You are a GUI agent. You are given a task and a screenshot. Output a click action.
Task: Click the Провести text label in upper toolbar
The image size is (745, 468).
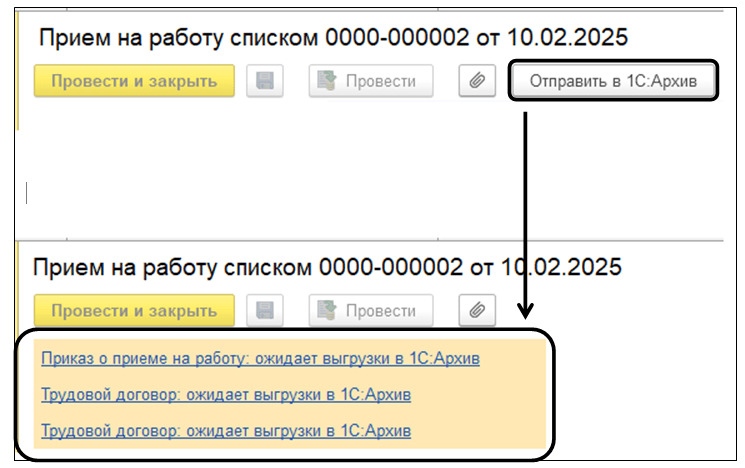(380, 81)
